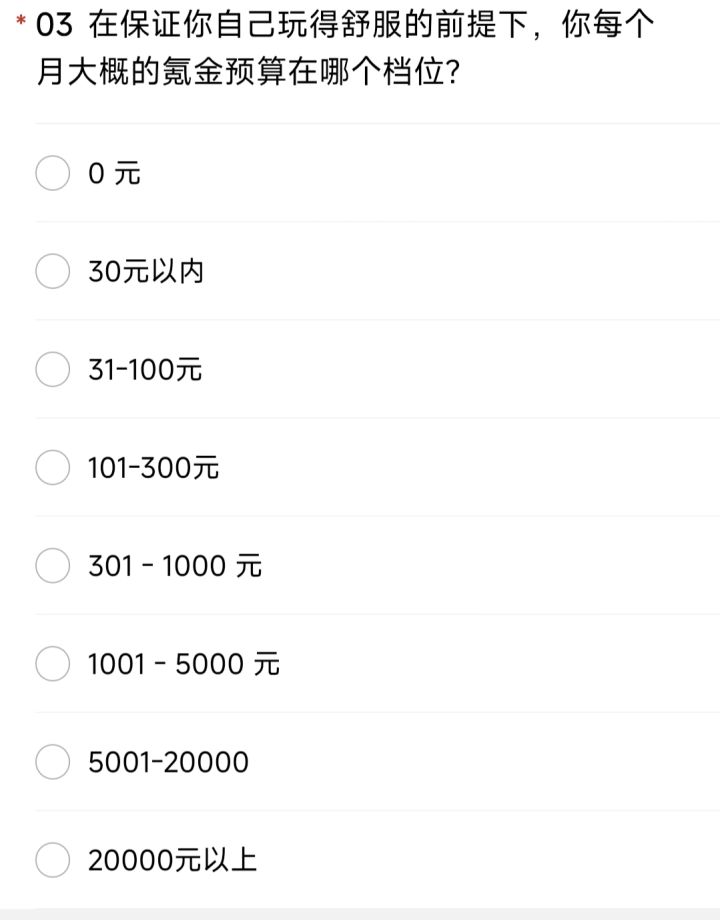The image size is (720, 920).
Task: Pick the 31-100元 radio circle
Action: pyautogui.click(x=52, y=369)
